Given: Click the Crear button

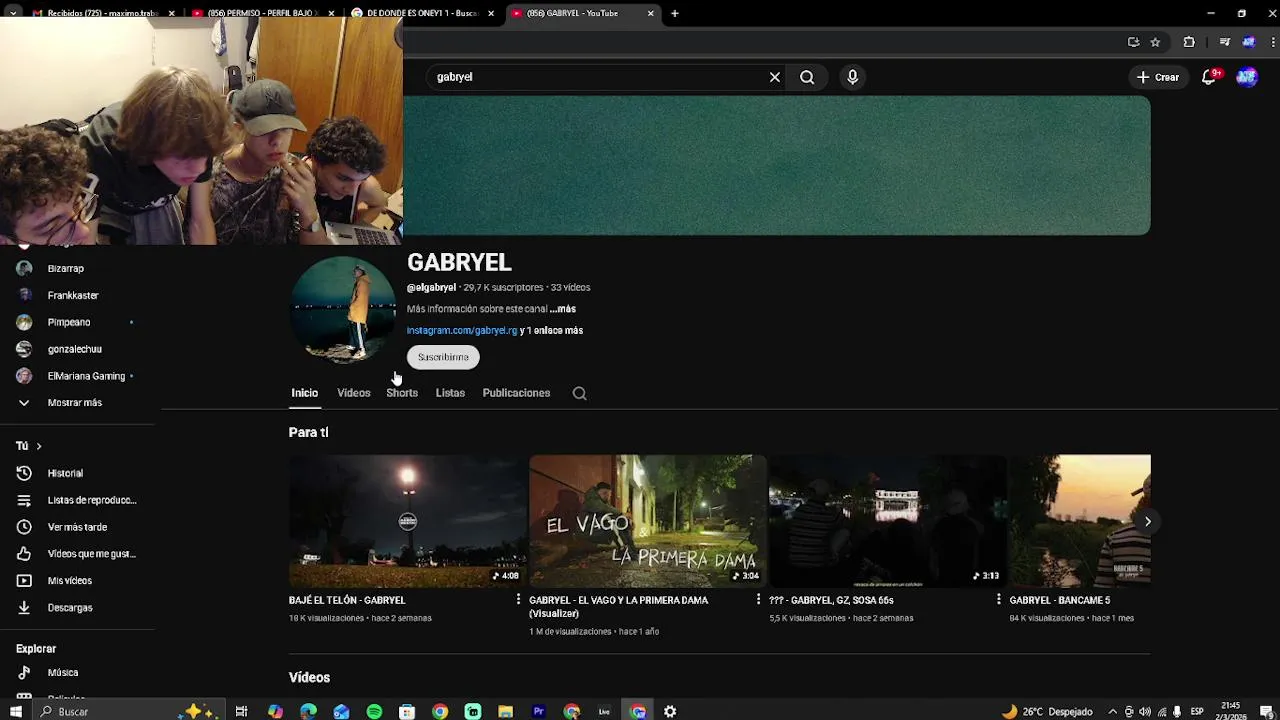Looking at the screenshot, I should (1158, 77).
